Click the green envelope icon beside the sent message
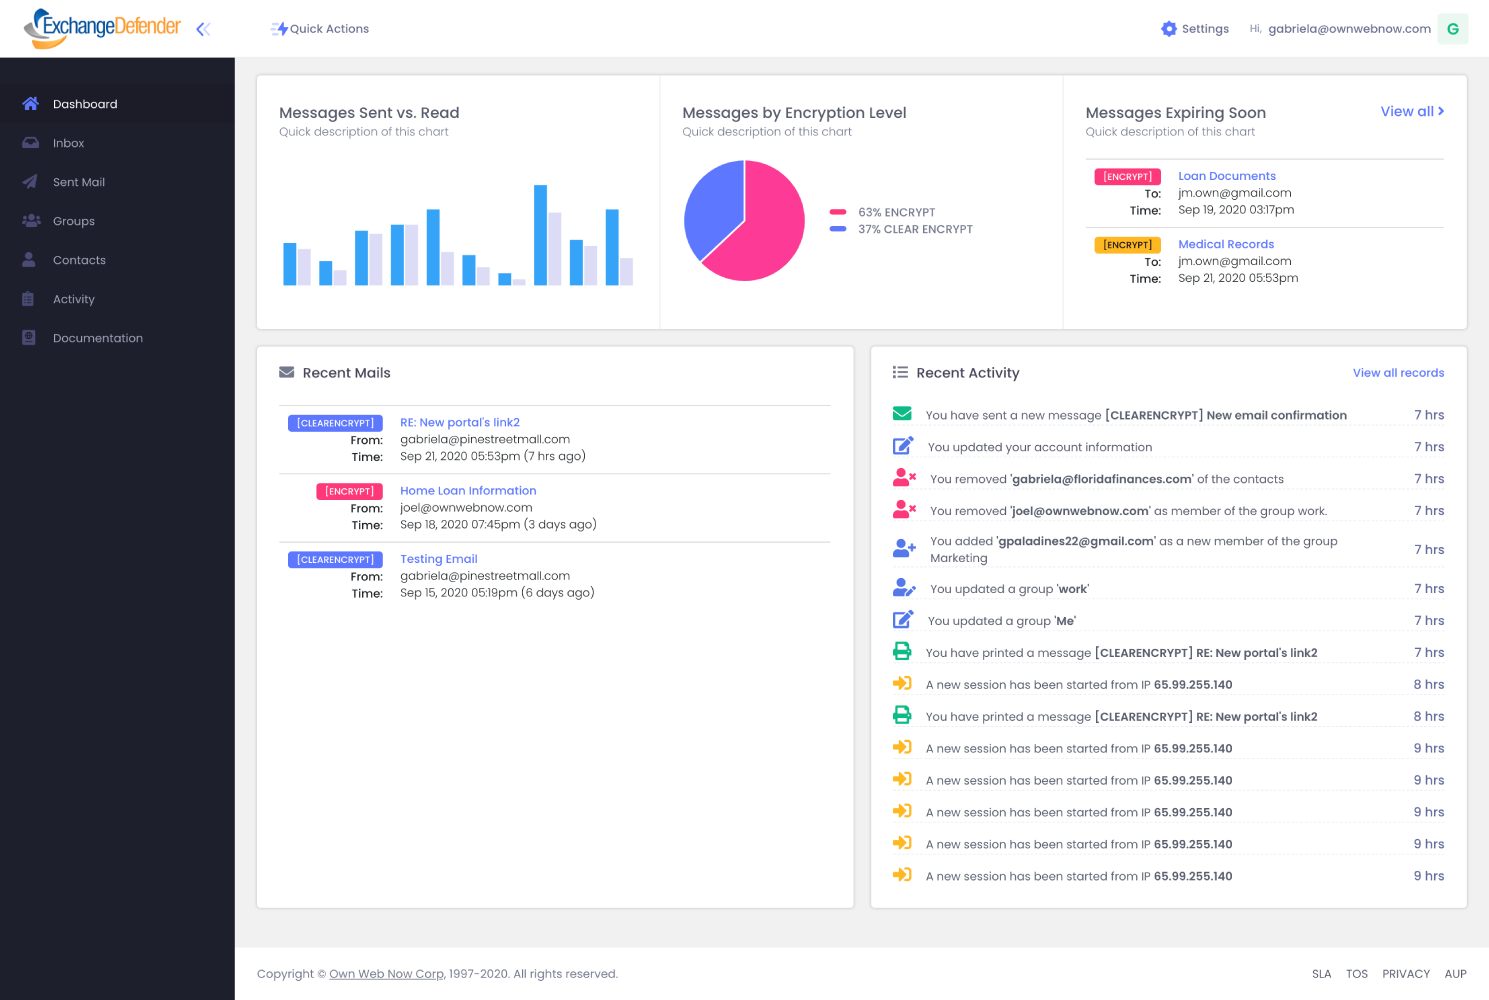This screenshot has width=1489, height=1000. (x=903, y=412)
